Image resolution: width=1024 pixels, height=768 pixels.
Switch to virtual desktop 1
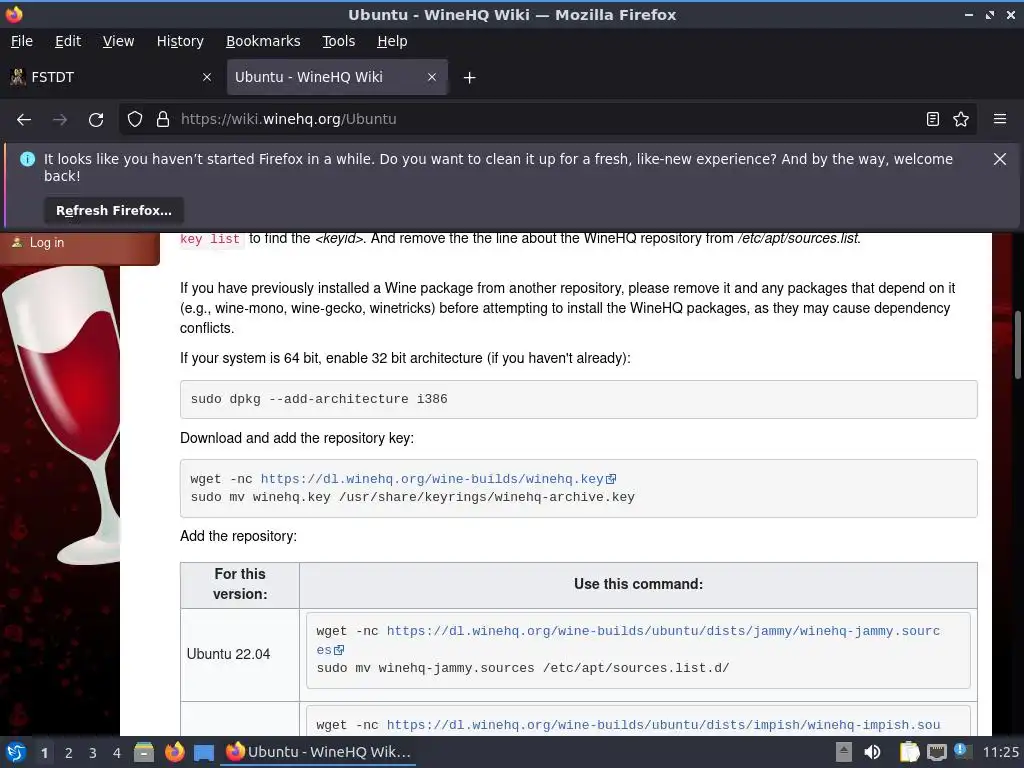tap(44, 753)
